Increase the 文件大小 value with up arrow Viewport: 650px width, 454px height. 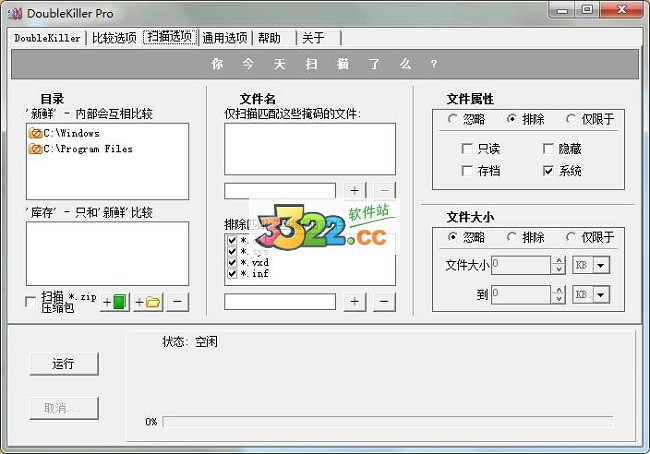click(x=559, y=261)
